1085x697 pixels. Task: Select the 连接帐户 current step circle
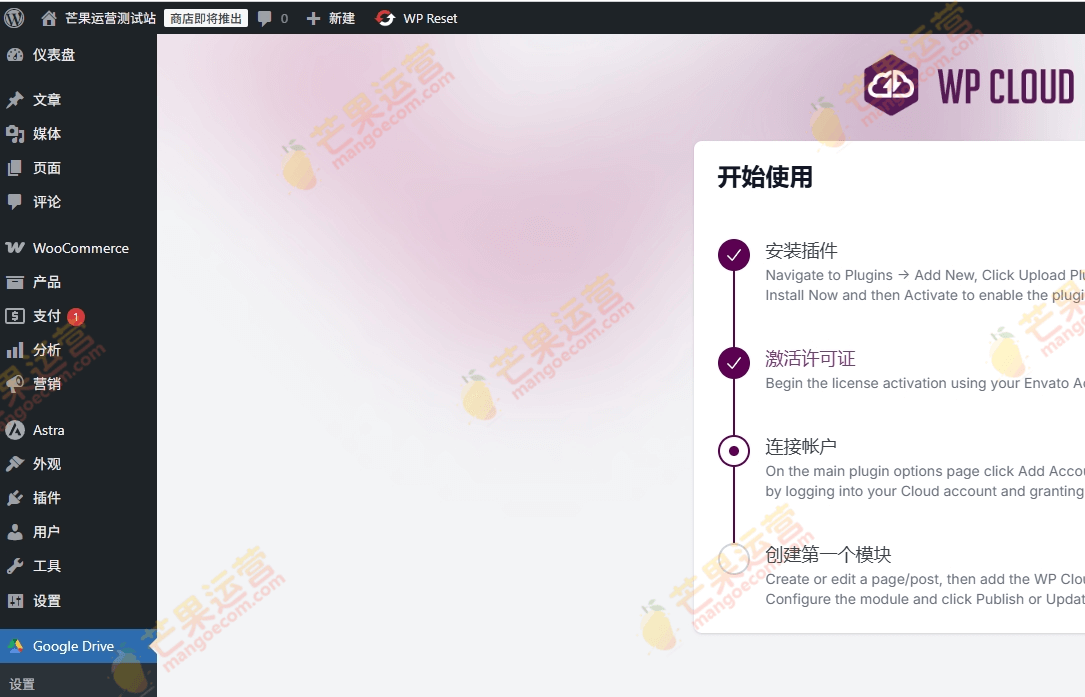[734, 451]
